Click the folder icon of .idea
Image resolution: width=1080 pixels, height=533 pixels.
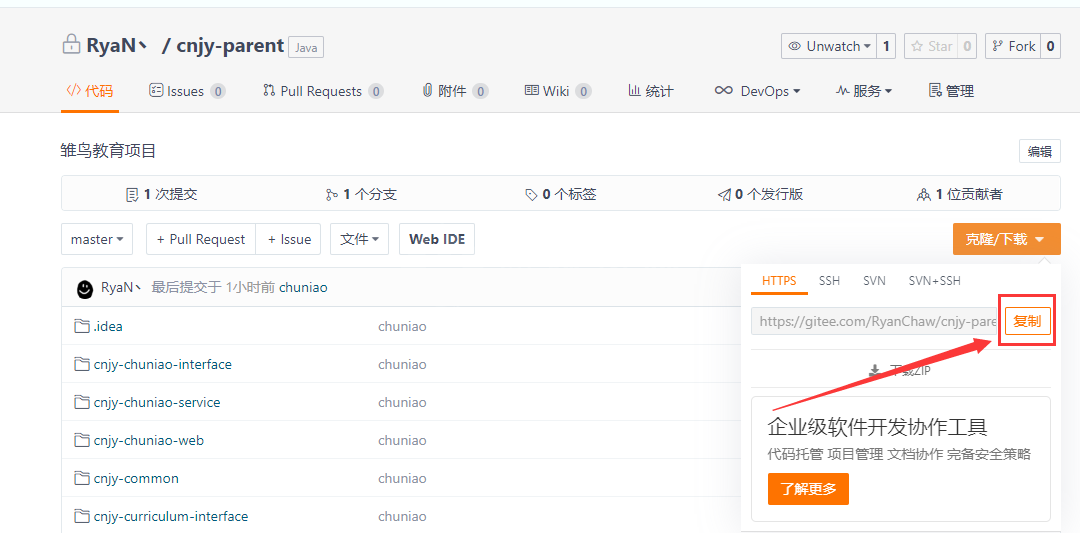click(82, 326)
